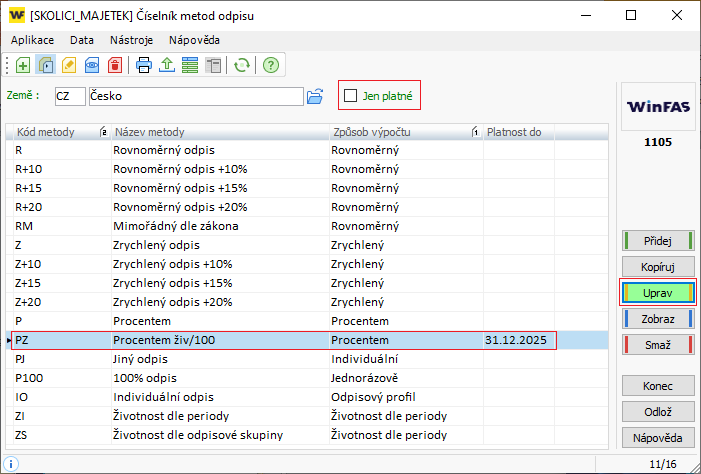Click the CZ country code field
The height and width of the screenshot is (474, 701).
pyautogui.click(x=70, y=96)
